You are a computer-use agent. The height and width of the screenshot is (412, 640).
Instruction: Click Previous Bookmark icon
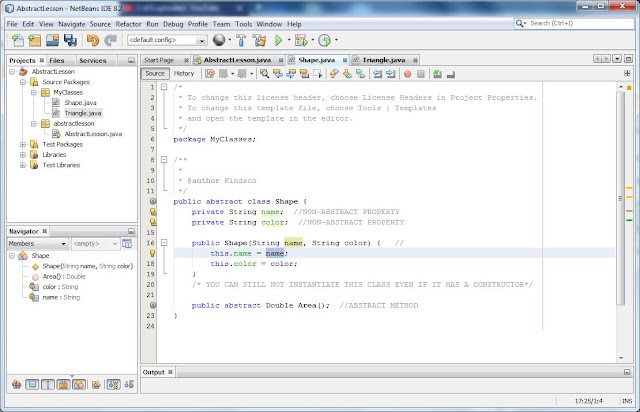tap(334, 73)
